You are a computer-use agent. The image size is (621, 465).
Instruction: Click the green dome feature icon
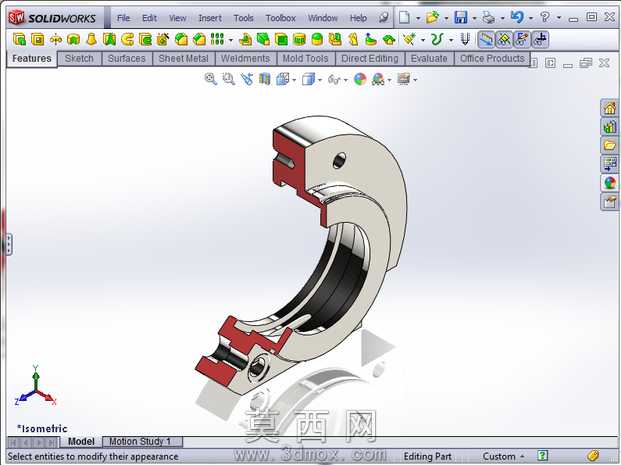coord(317,40)
